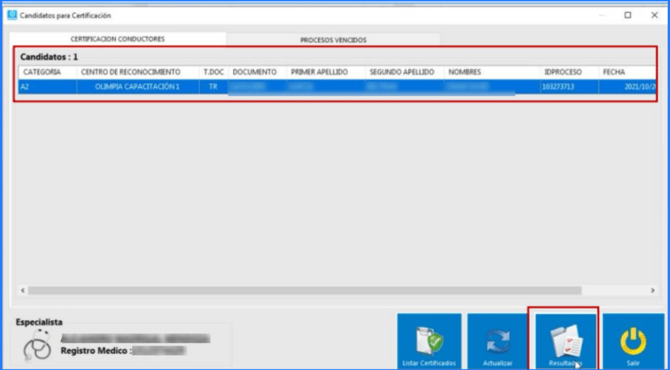Sort by CATEGORIA column header
The width and height of the screenshot is (670, 370).
coord(47,72)
